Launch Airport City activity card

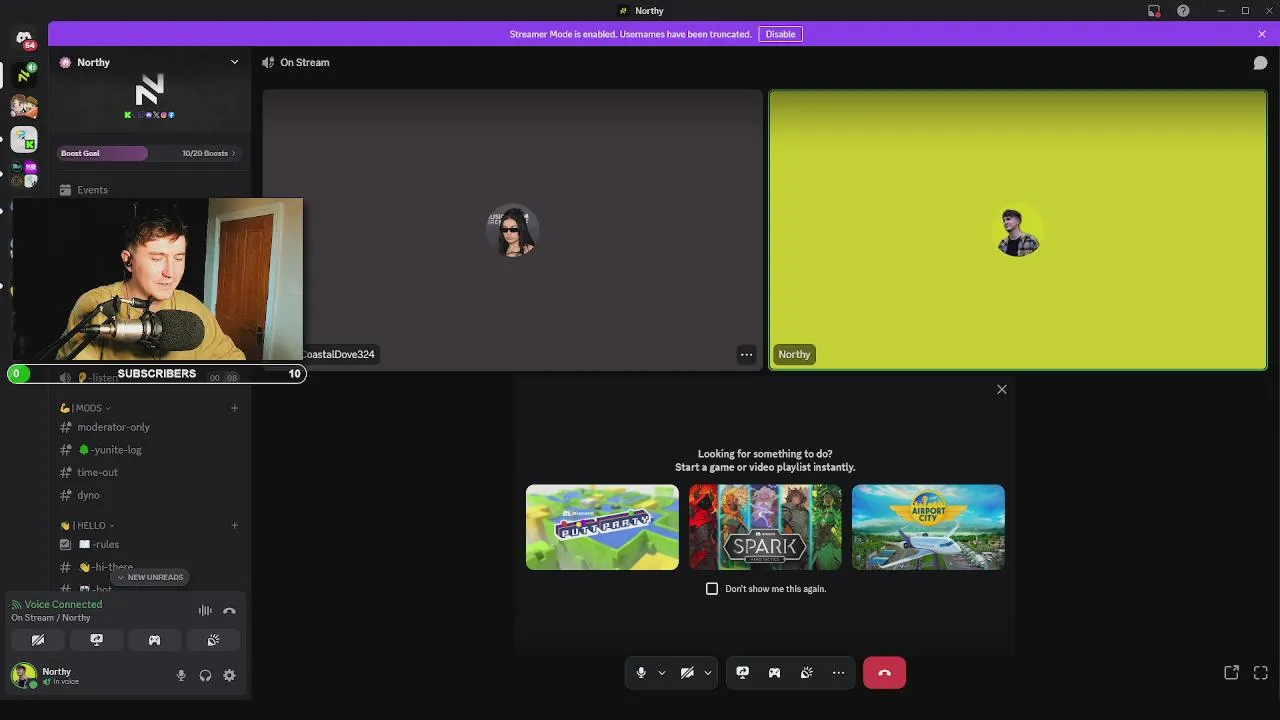[928, 527]
